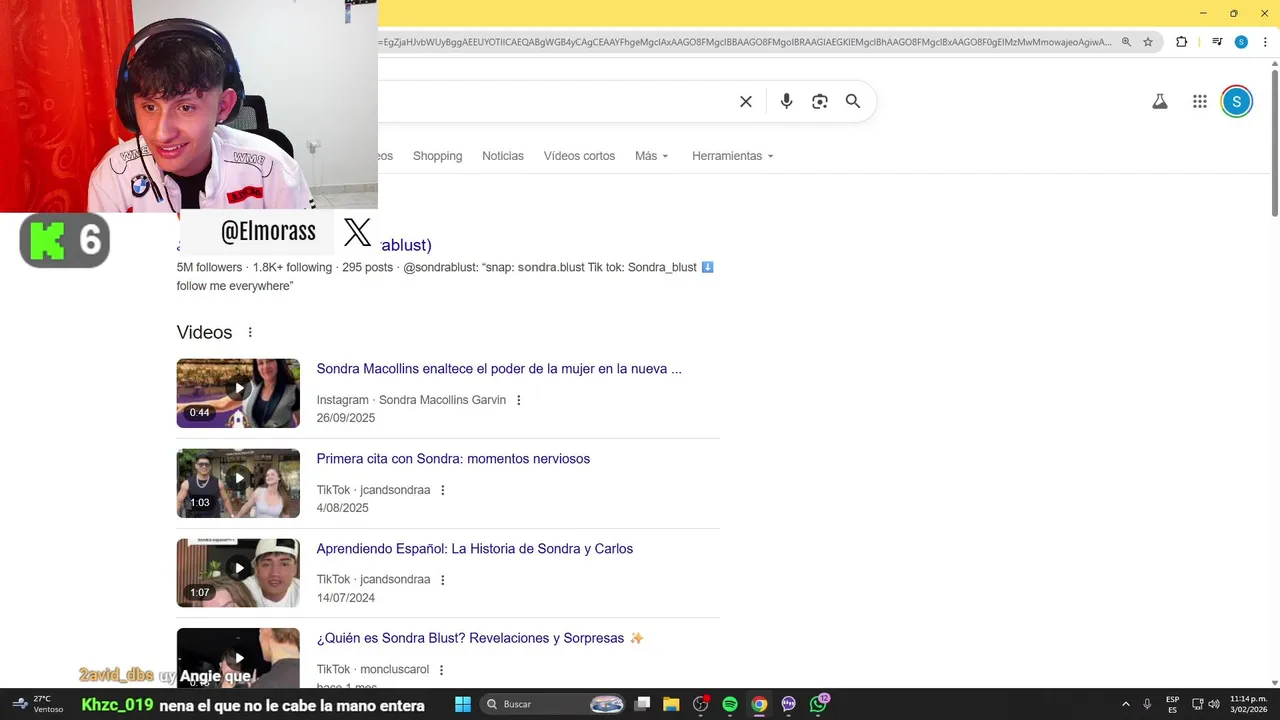Screen dimensions: 1280x720
Task: Clear the Google search box text
Action: [746, 101]
